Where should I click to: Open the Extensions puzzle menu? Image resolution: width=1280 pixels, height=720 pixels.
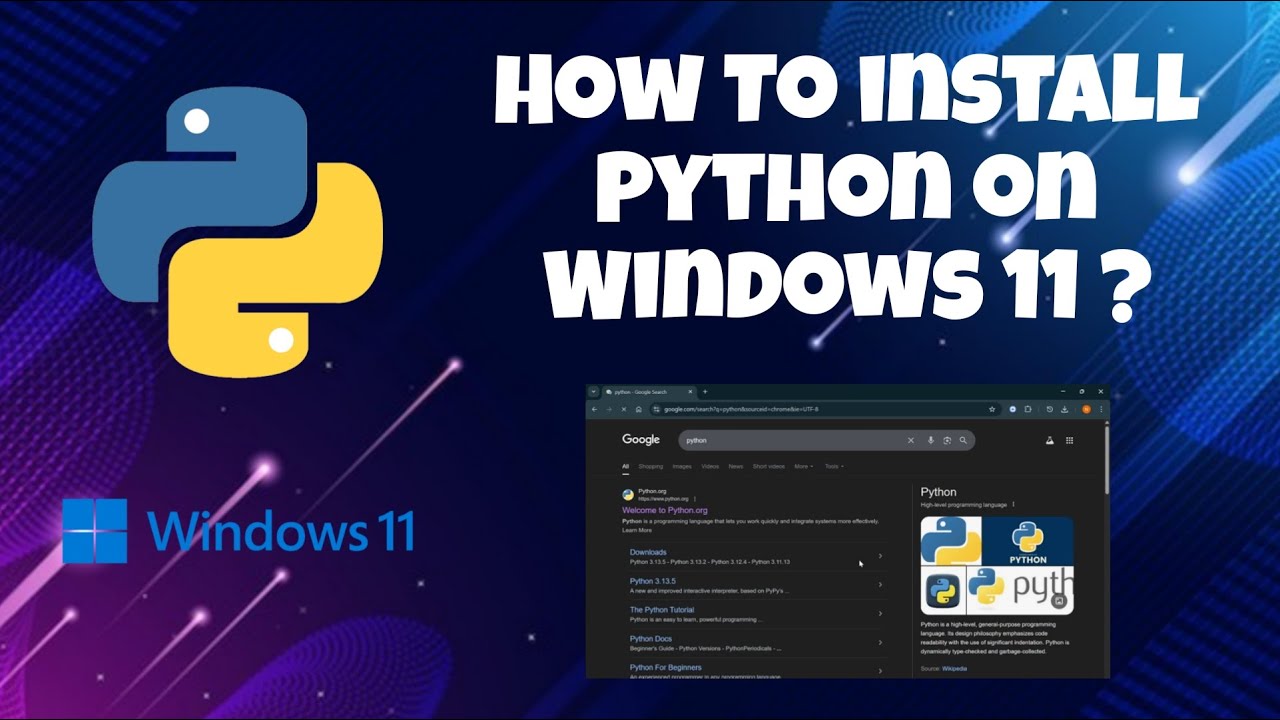point(1028,409)
